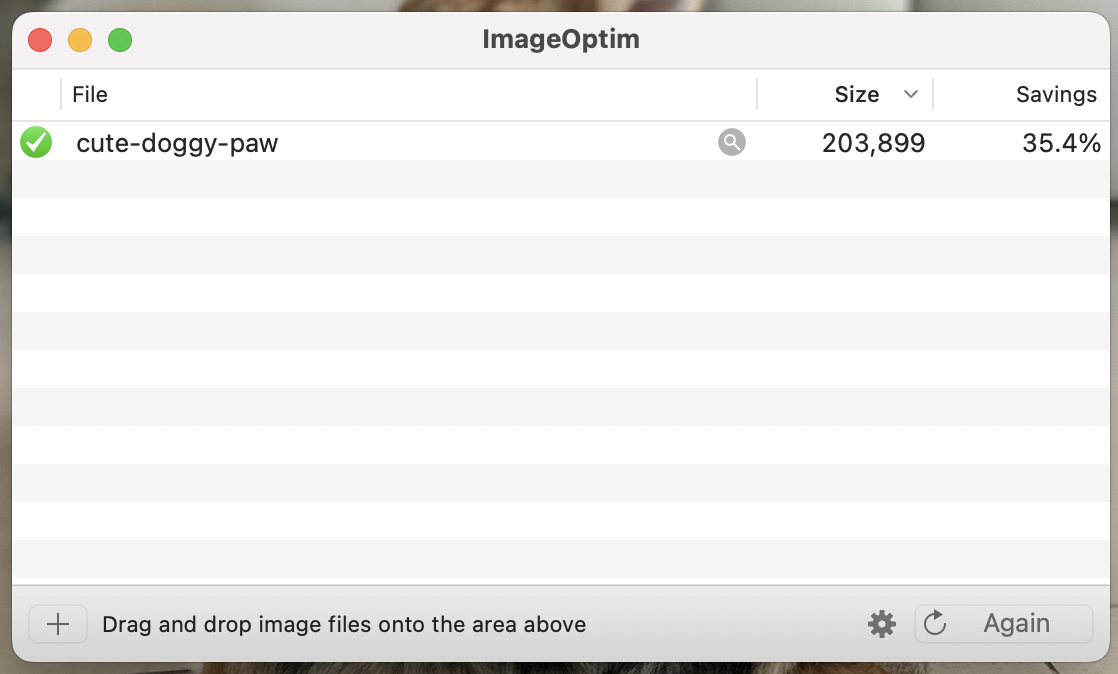Select the cute-doggy-paw file row

click(400, 142)
